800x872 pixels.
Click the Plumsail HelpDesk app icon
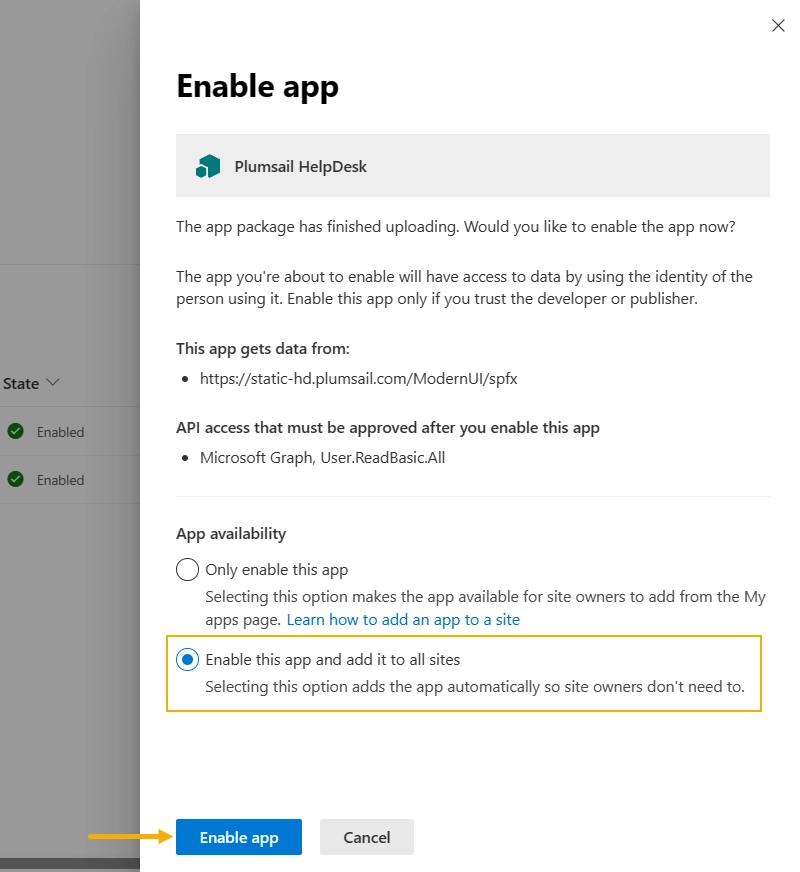pos(208,166)
